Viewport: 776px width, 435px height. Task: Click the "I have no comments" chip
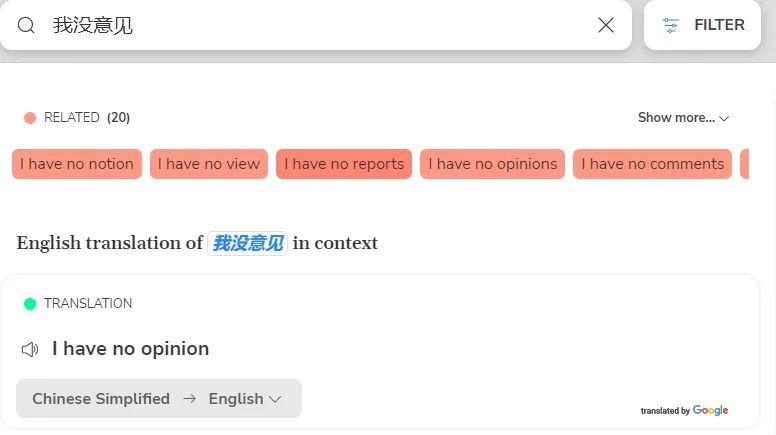(x=652, y=164)
